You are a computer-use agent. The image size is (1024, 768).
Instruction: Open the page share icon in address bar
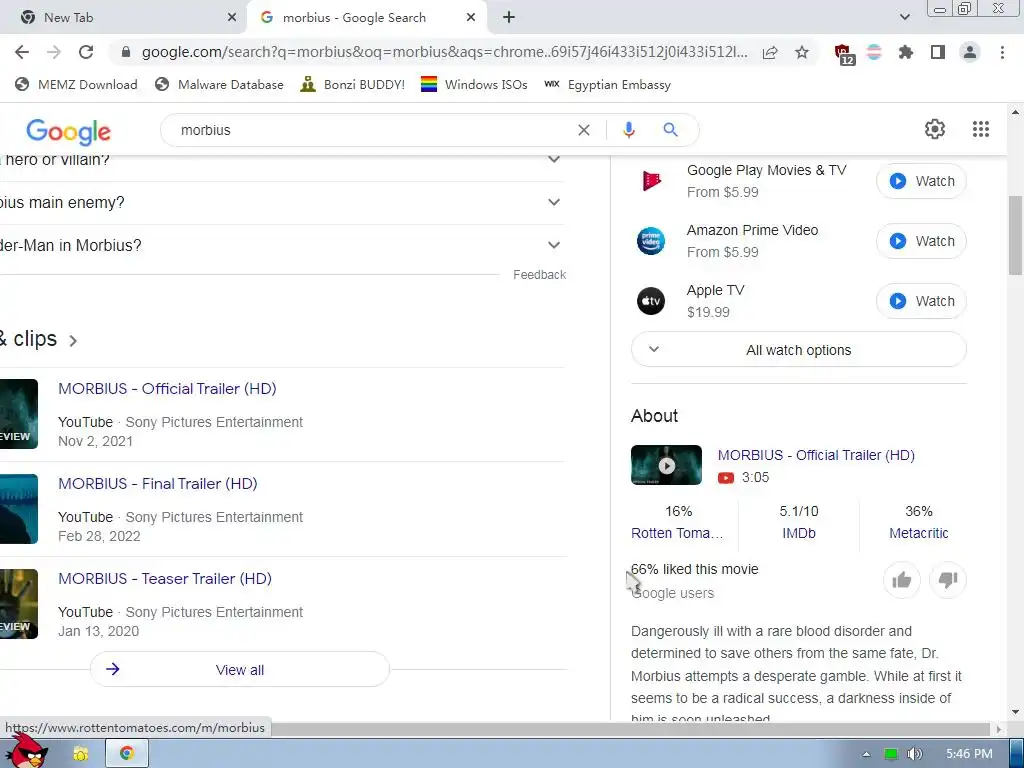coord(770,52)
